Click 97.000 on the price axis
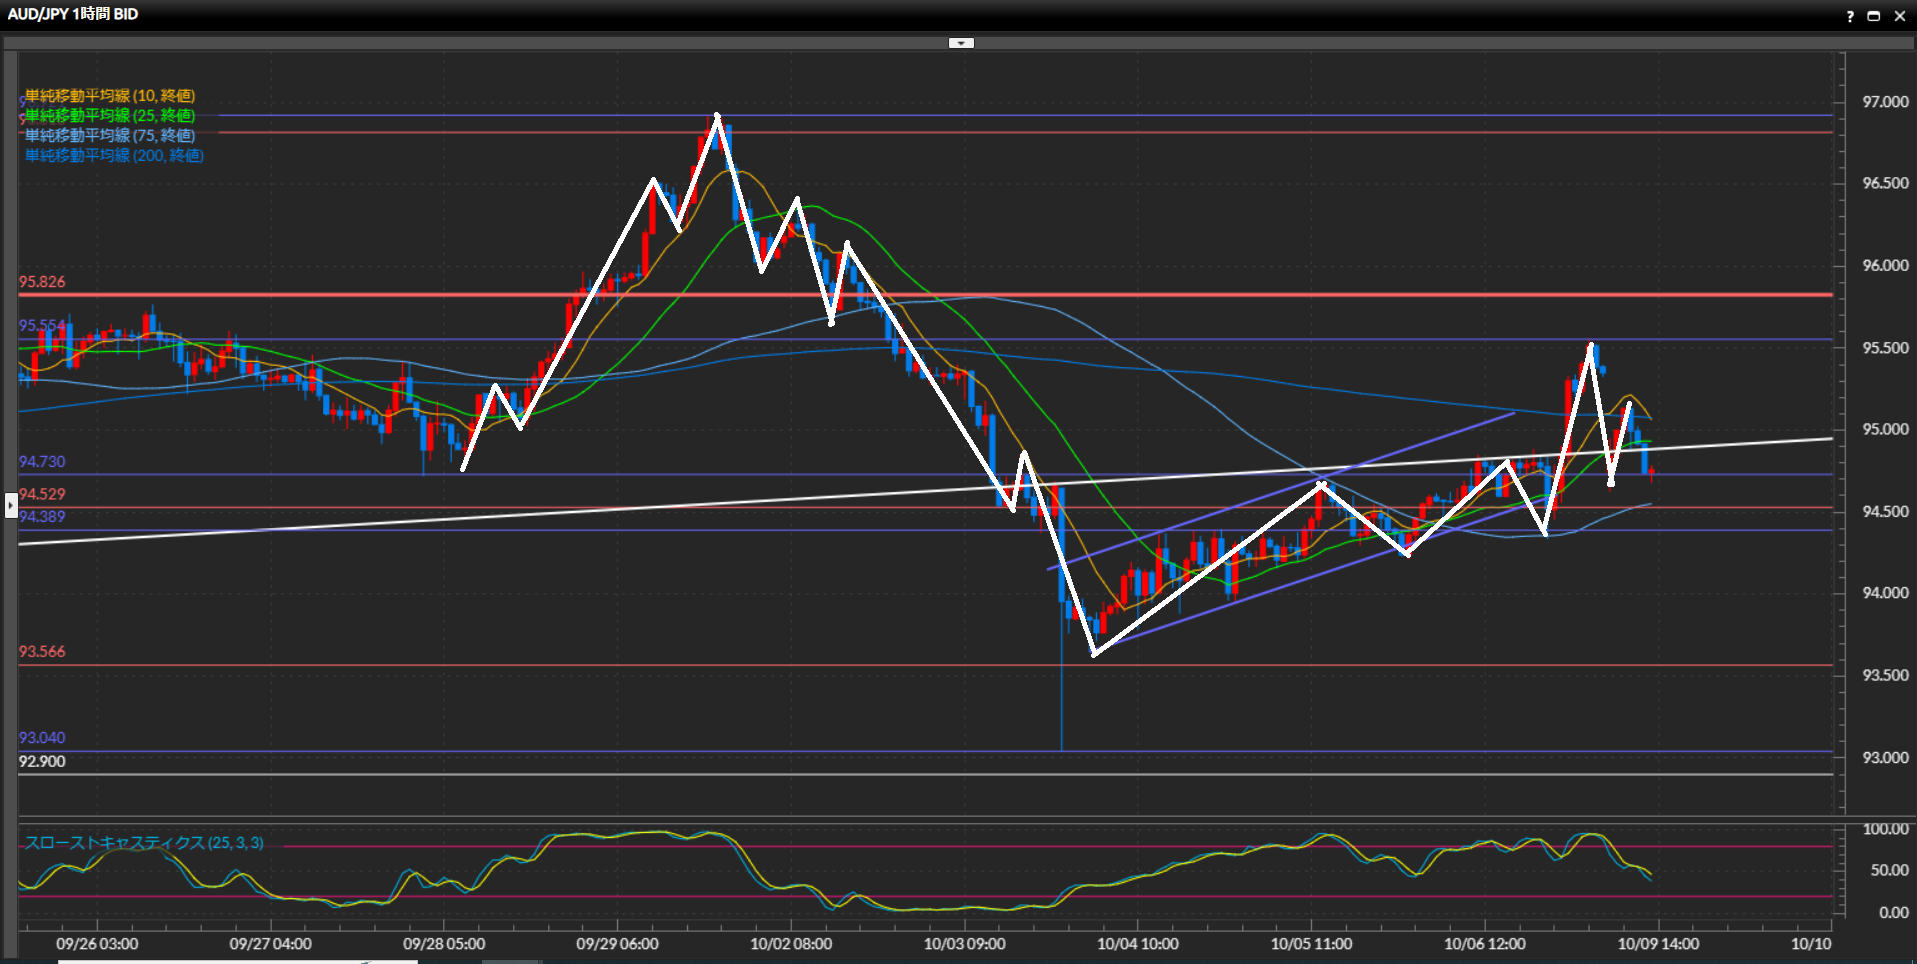This screenshot has width=1917, height=964. click(1884, 102)
